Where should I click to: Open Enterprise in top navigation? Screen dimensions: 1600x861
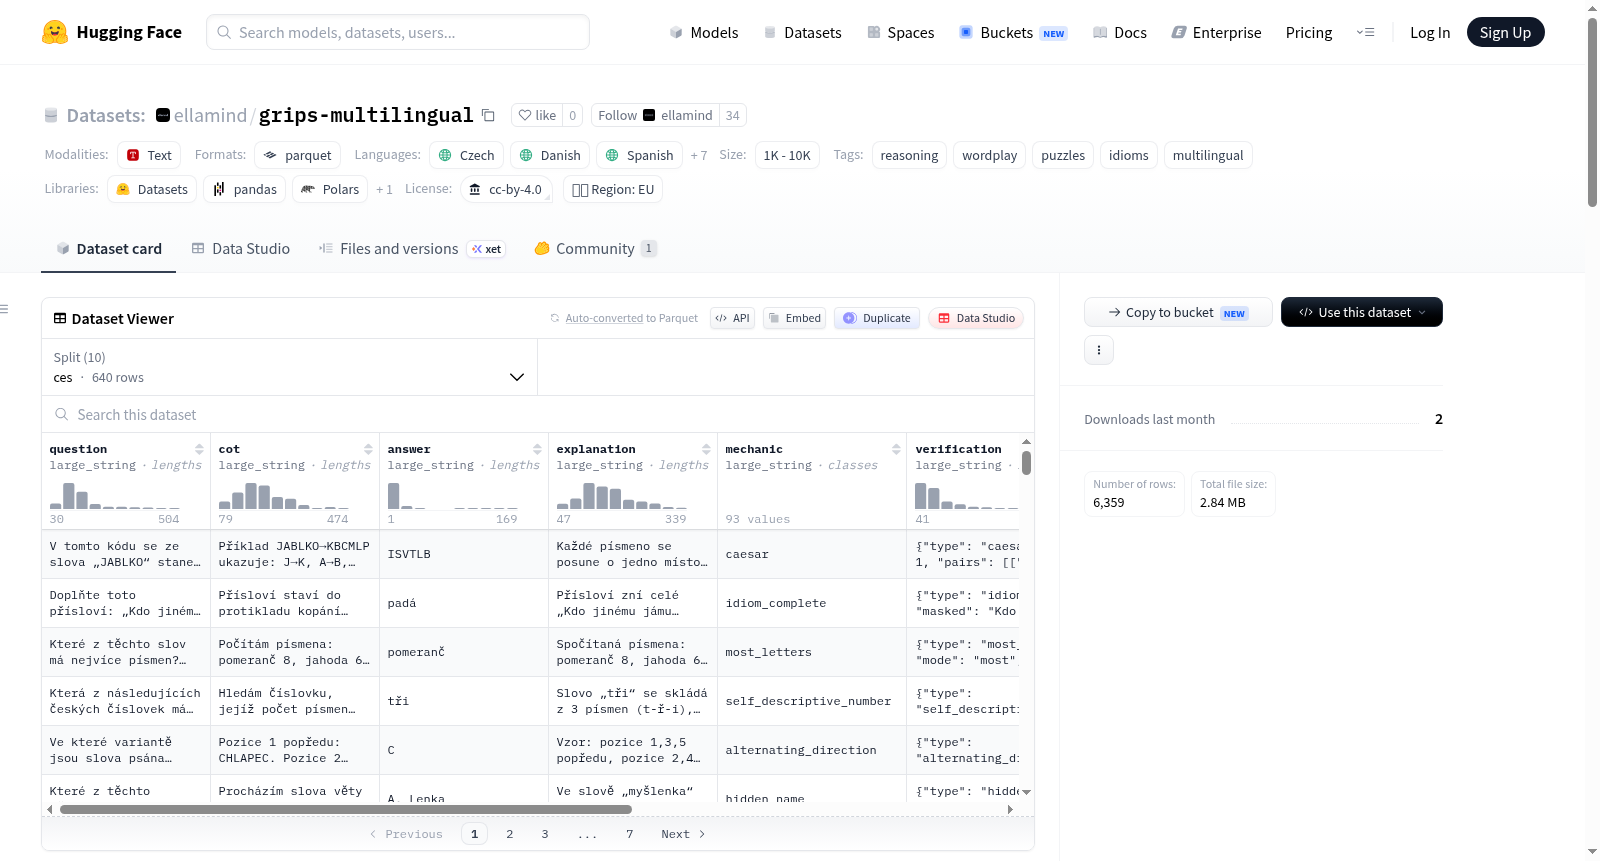(1216, 32)
